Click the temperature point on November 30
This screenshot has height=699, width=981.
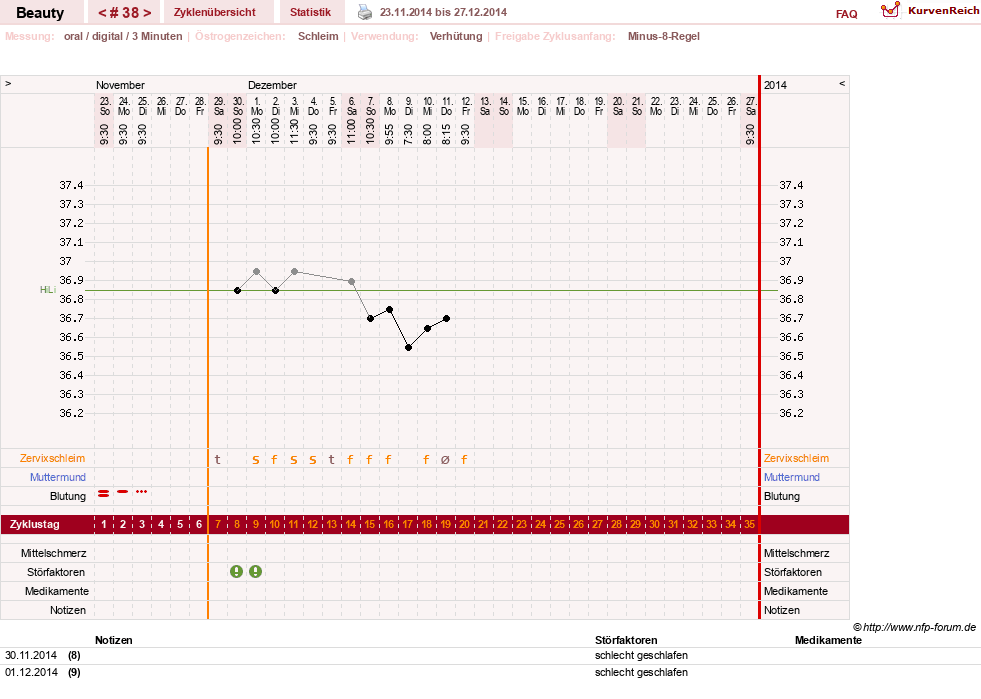(x=237, y=290)
